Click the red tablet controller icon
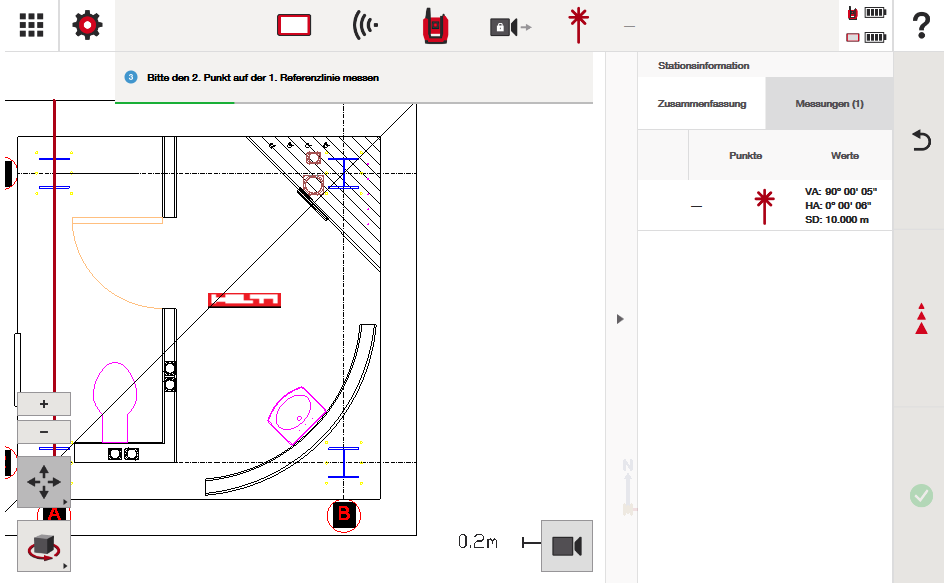 click(x=295, y=26)
